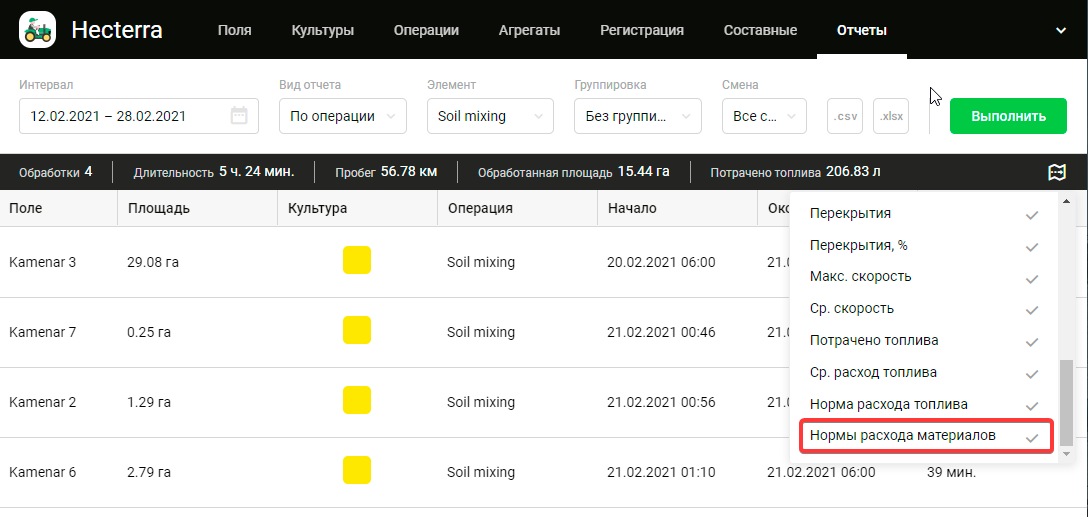This screenshot has width=1088, height=517.
Task: Disable the Нормы расхода материалов column
Action: pyautogui.click(x=1031, y=437)
